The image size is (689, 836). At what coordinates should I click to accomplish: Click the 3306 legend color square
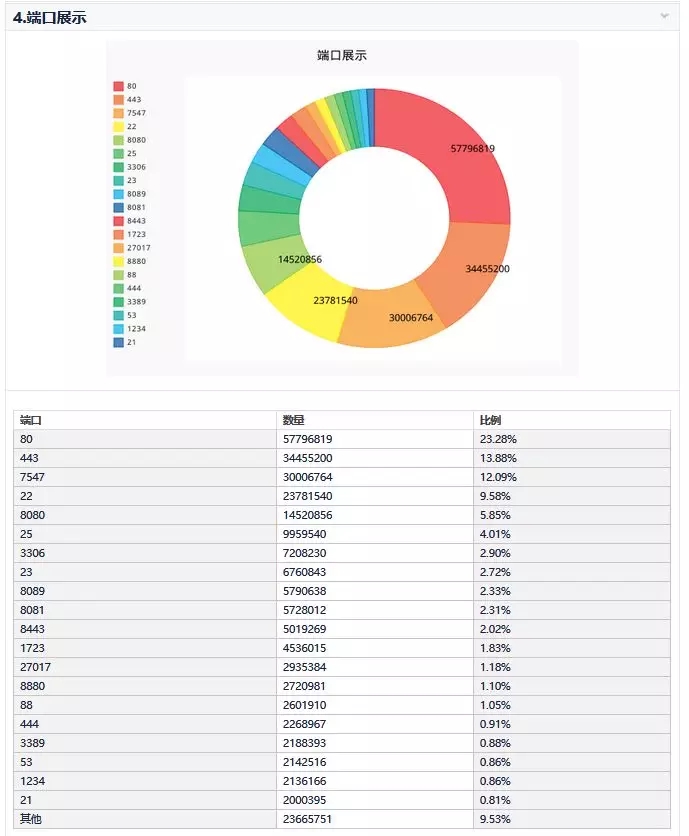(118, 167)
